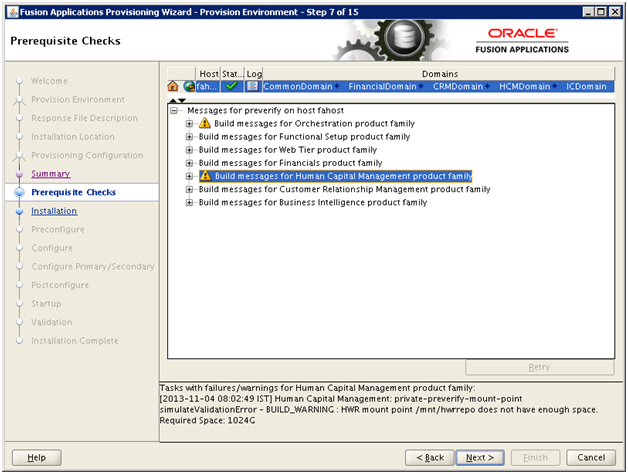The height and width of the screenshot is (474, 628).
Task: Click the disabled Finish button
Action: pyautogui.click(x=535, y=457)
